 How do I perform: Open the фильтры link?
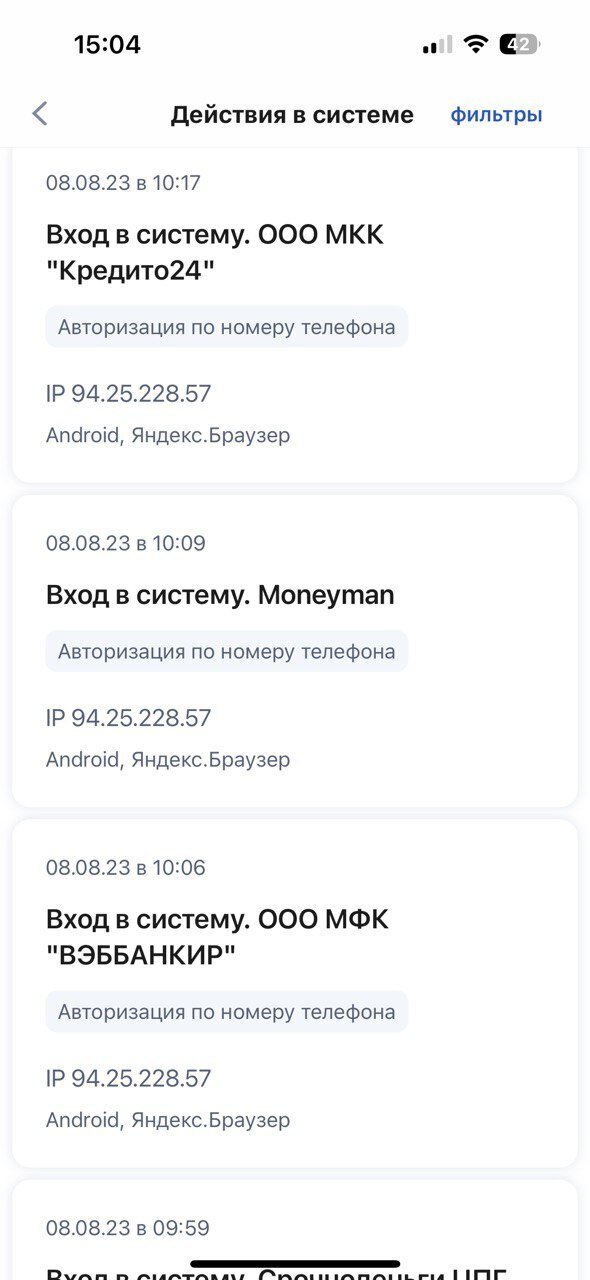coord(496,115)
